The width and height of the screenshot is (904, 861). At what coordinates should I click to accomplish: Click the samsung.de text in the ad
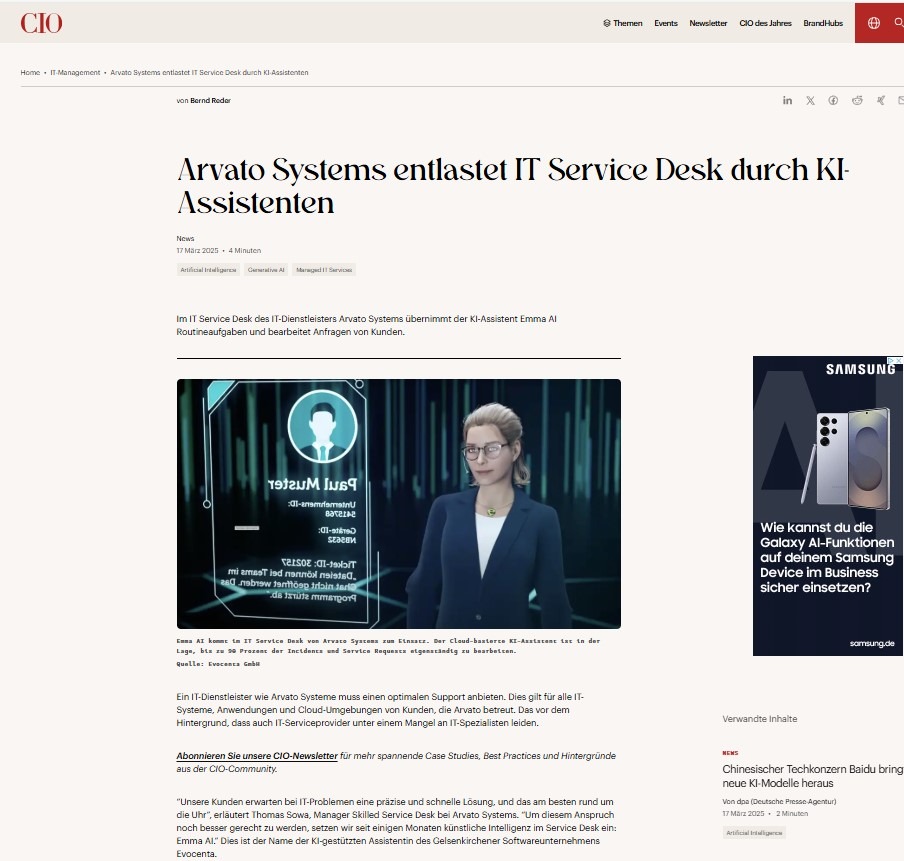coord(872,644)
